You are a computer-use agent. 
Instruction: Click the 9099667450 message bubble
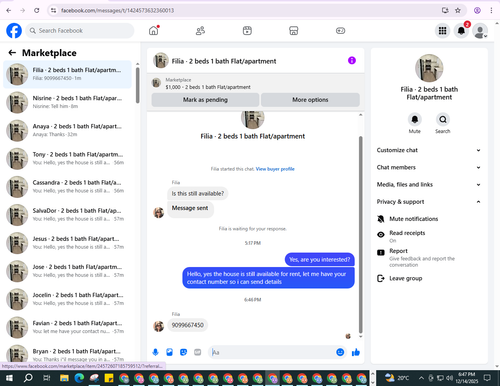[188, 325]
